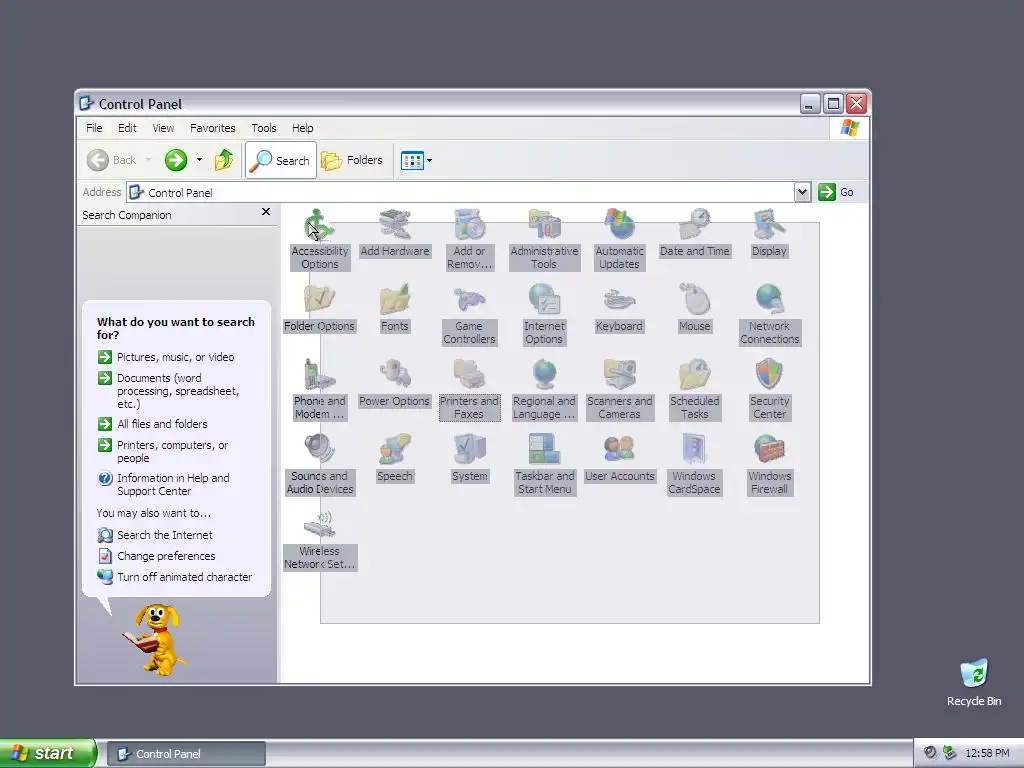Image resolution: width=1024 pixels, height=768 pixels.
Task: Select the Date and Time icon
Action: [694, 232]
